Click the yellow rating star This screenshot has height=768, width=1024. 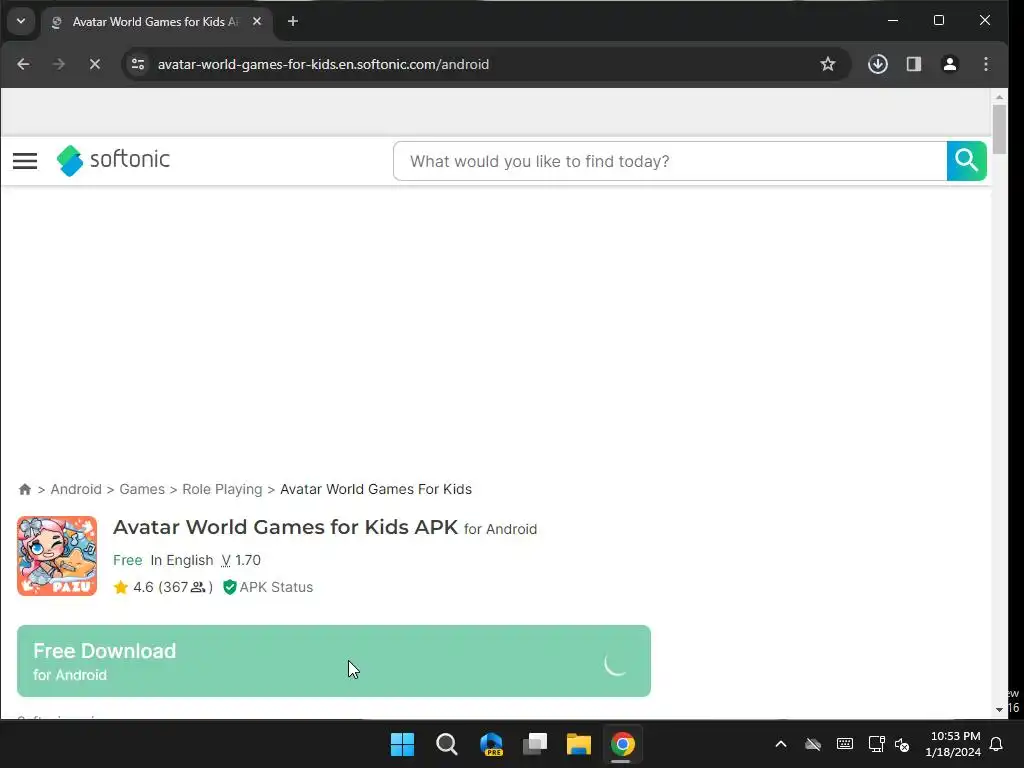pyautogui.click(x=121, y=587)
